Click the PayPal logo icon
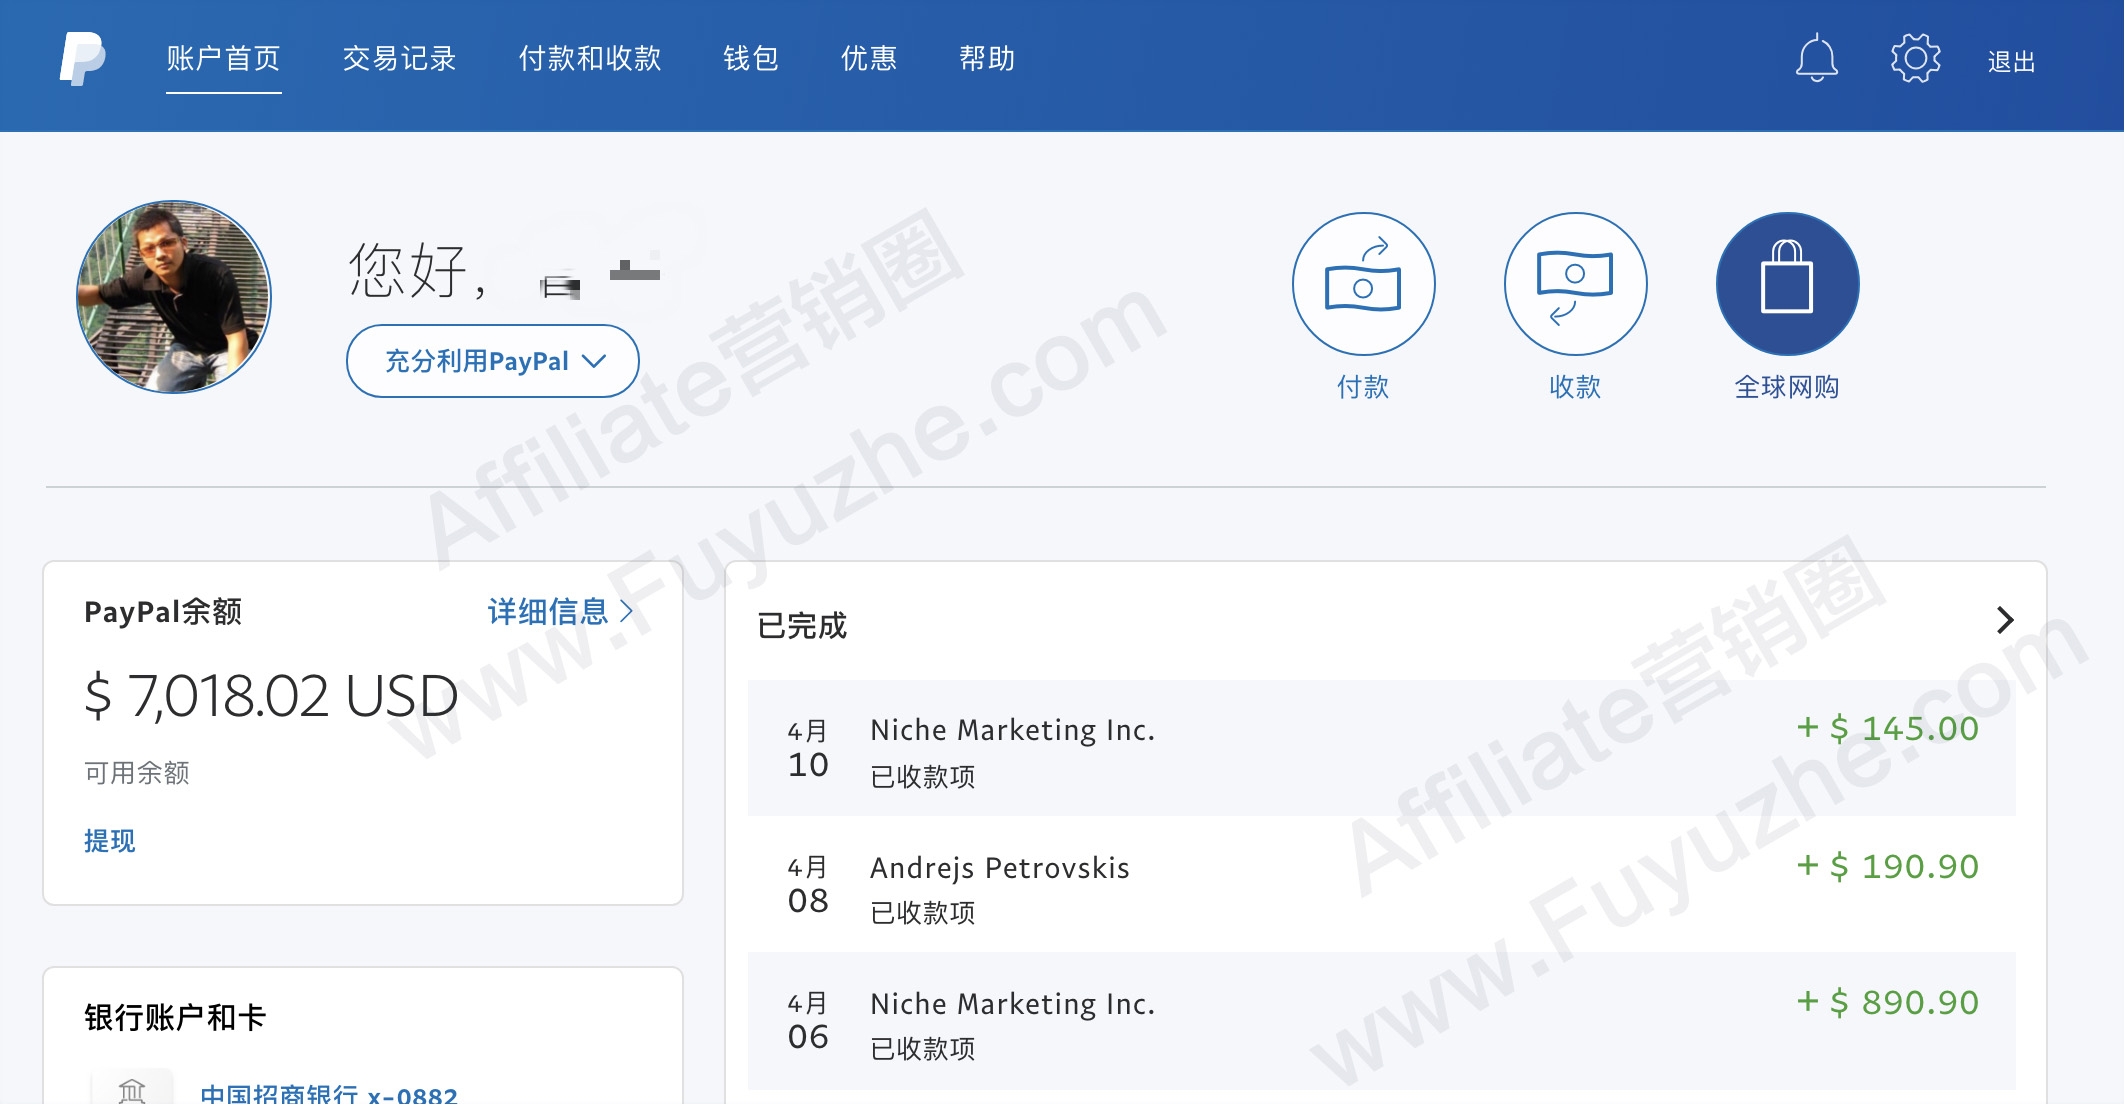2124x1104 pixels. 82,58
